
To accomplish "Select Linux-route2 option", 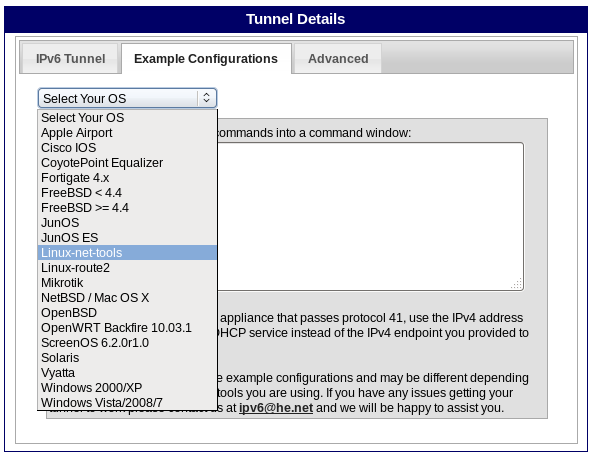I will [127, 268].
